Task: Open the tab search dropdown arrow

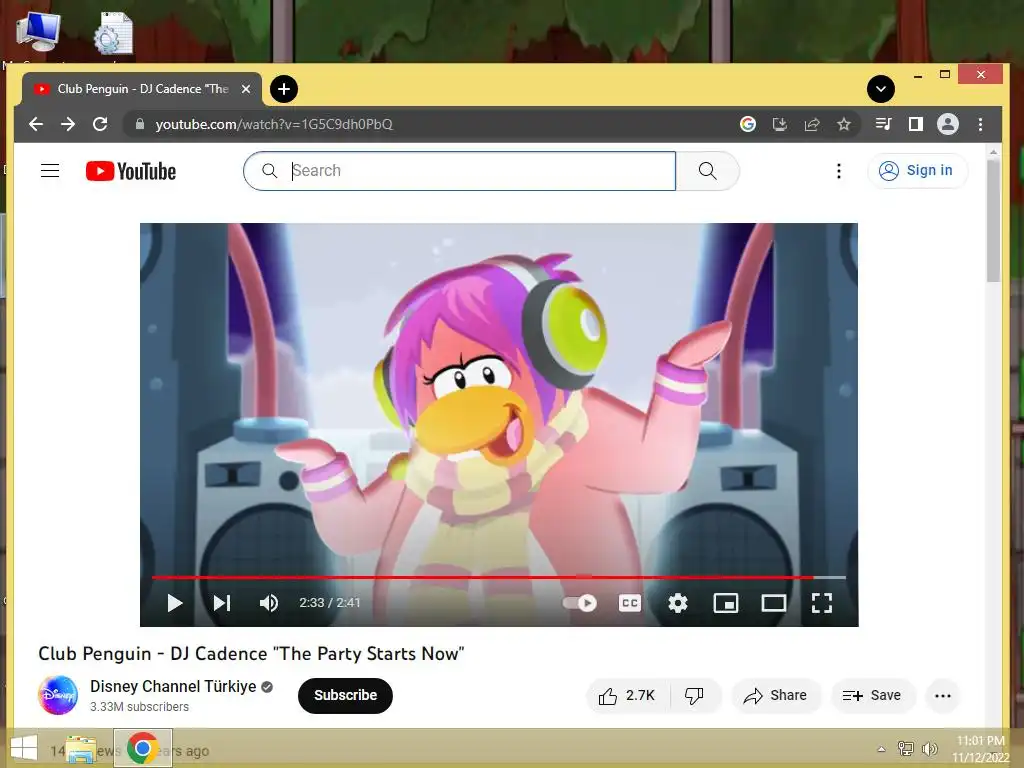Action: pyautogui.click(x=881, y=89)
